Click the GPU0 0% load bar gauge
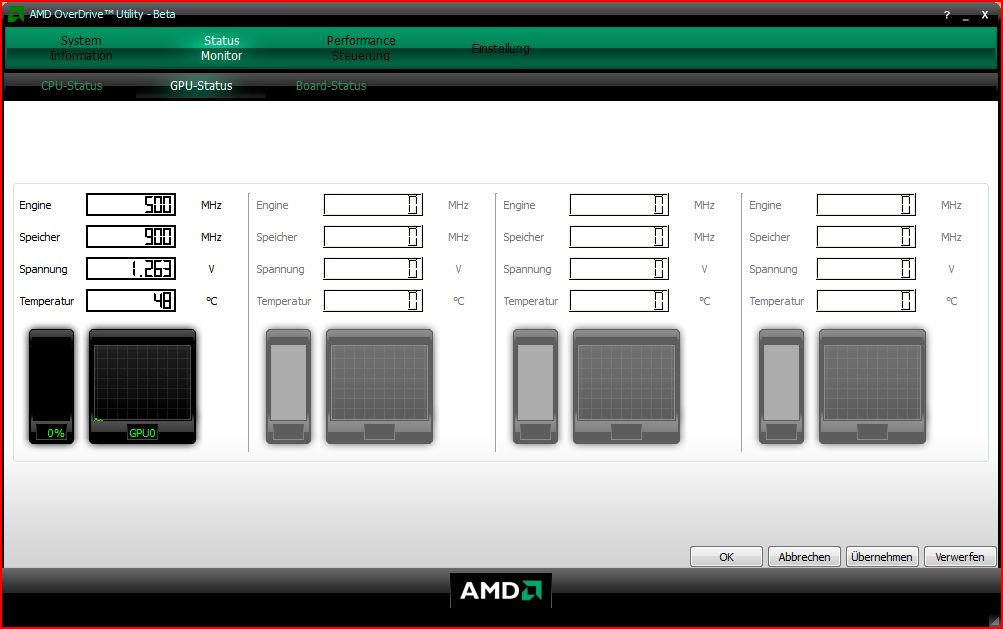This screenshot has width=1003, height=629. [x=51, y=386]
